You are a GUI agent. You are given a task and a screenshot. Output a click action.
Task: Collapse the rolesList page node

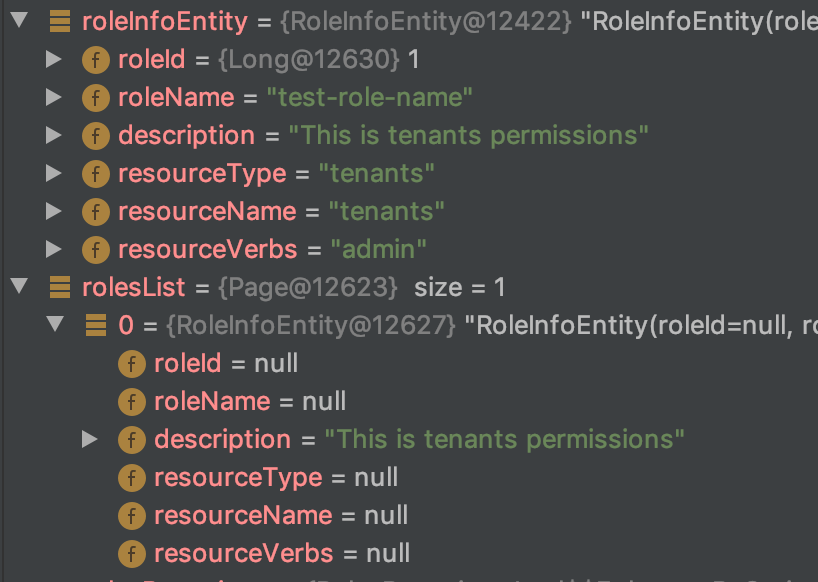[17, 287]
